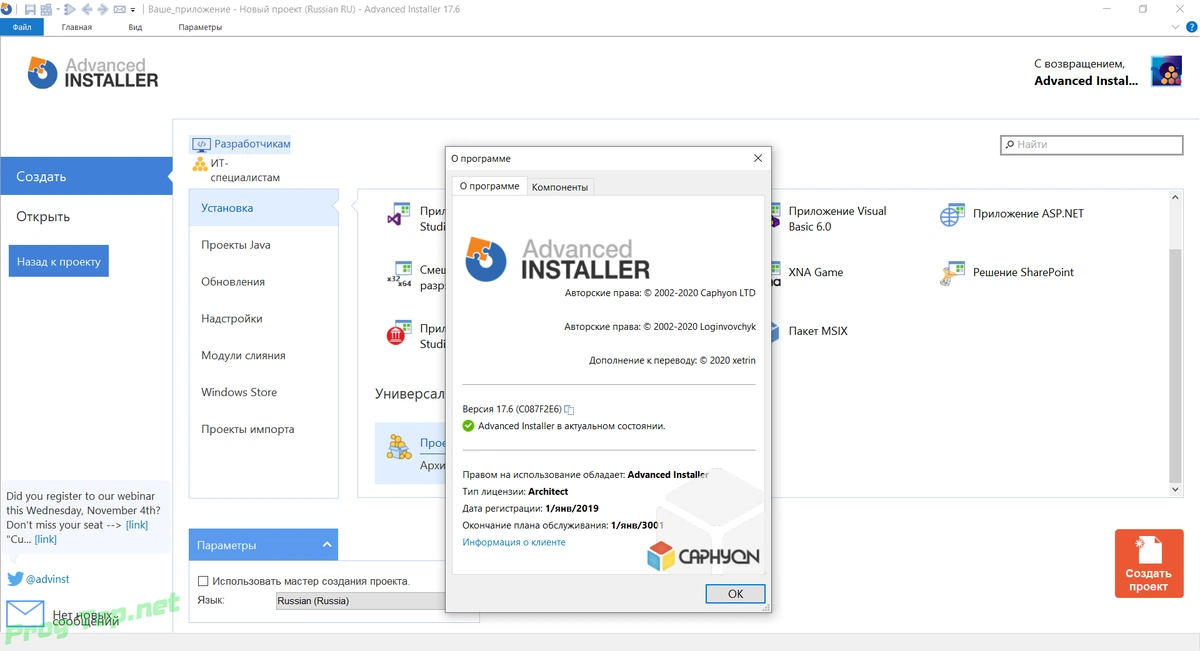The image size is (1200, 651).
Task: Click the user avatar icon at top right
Action: pos(1166,71)
